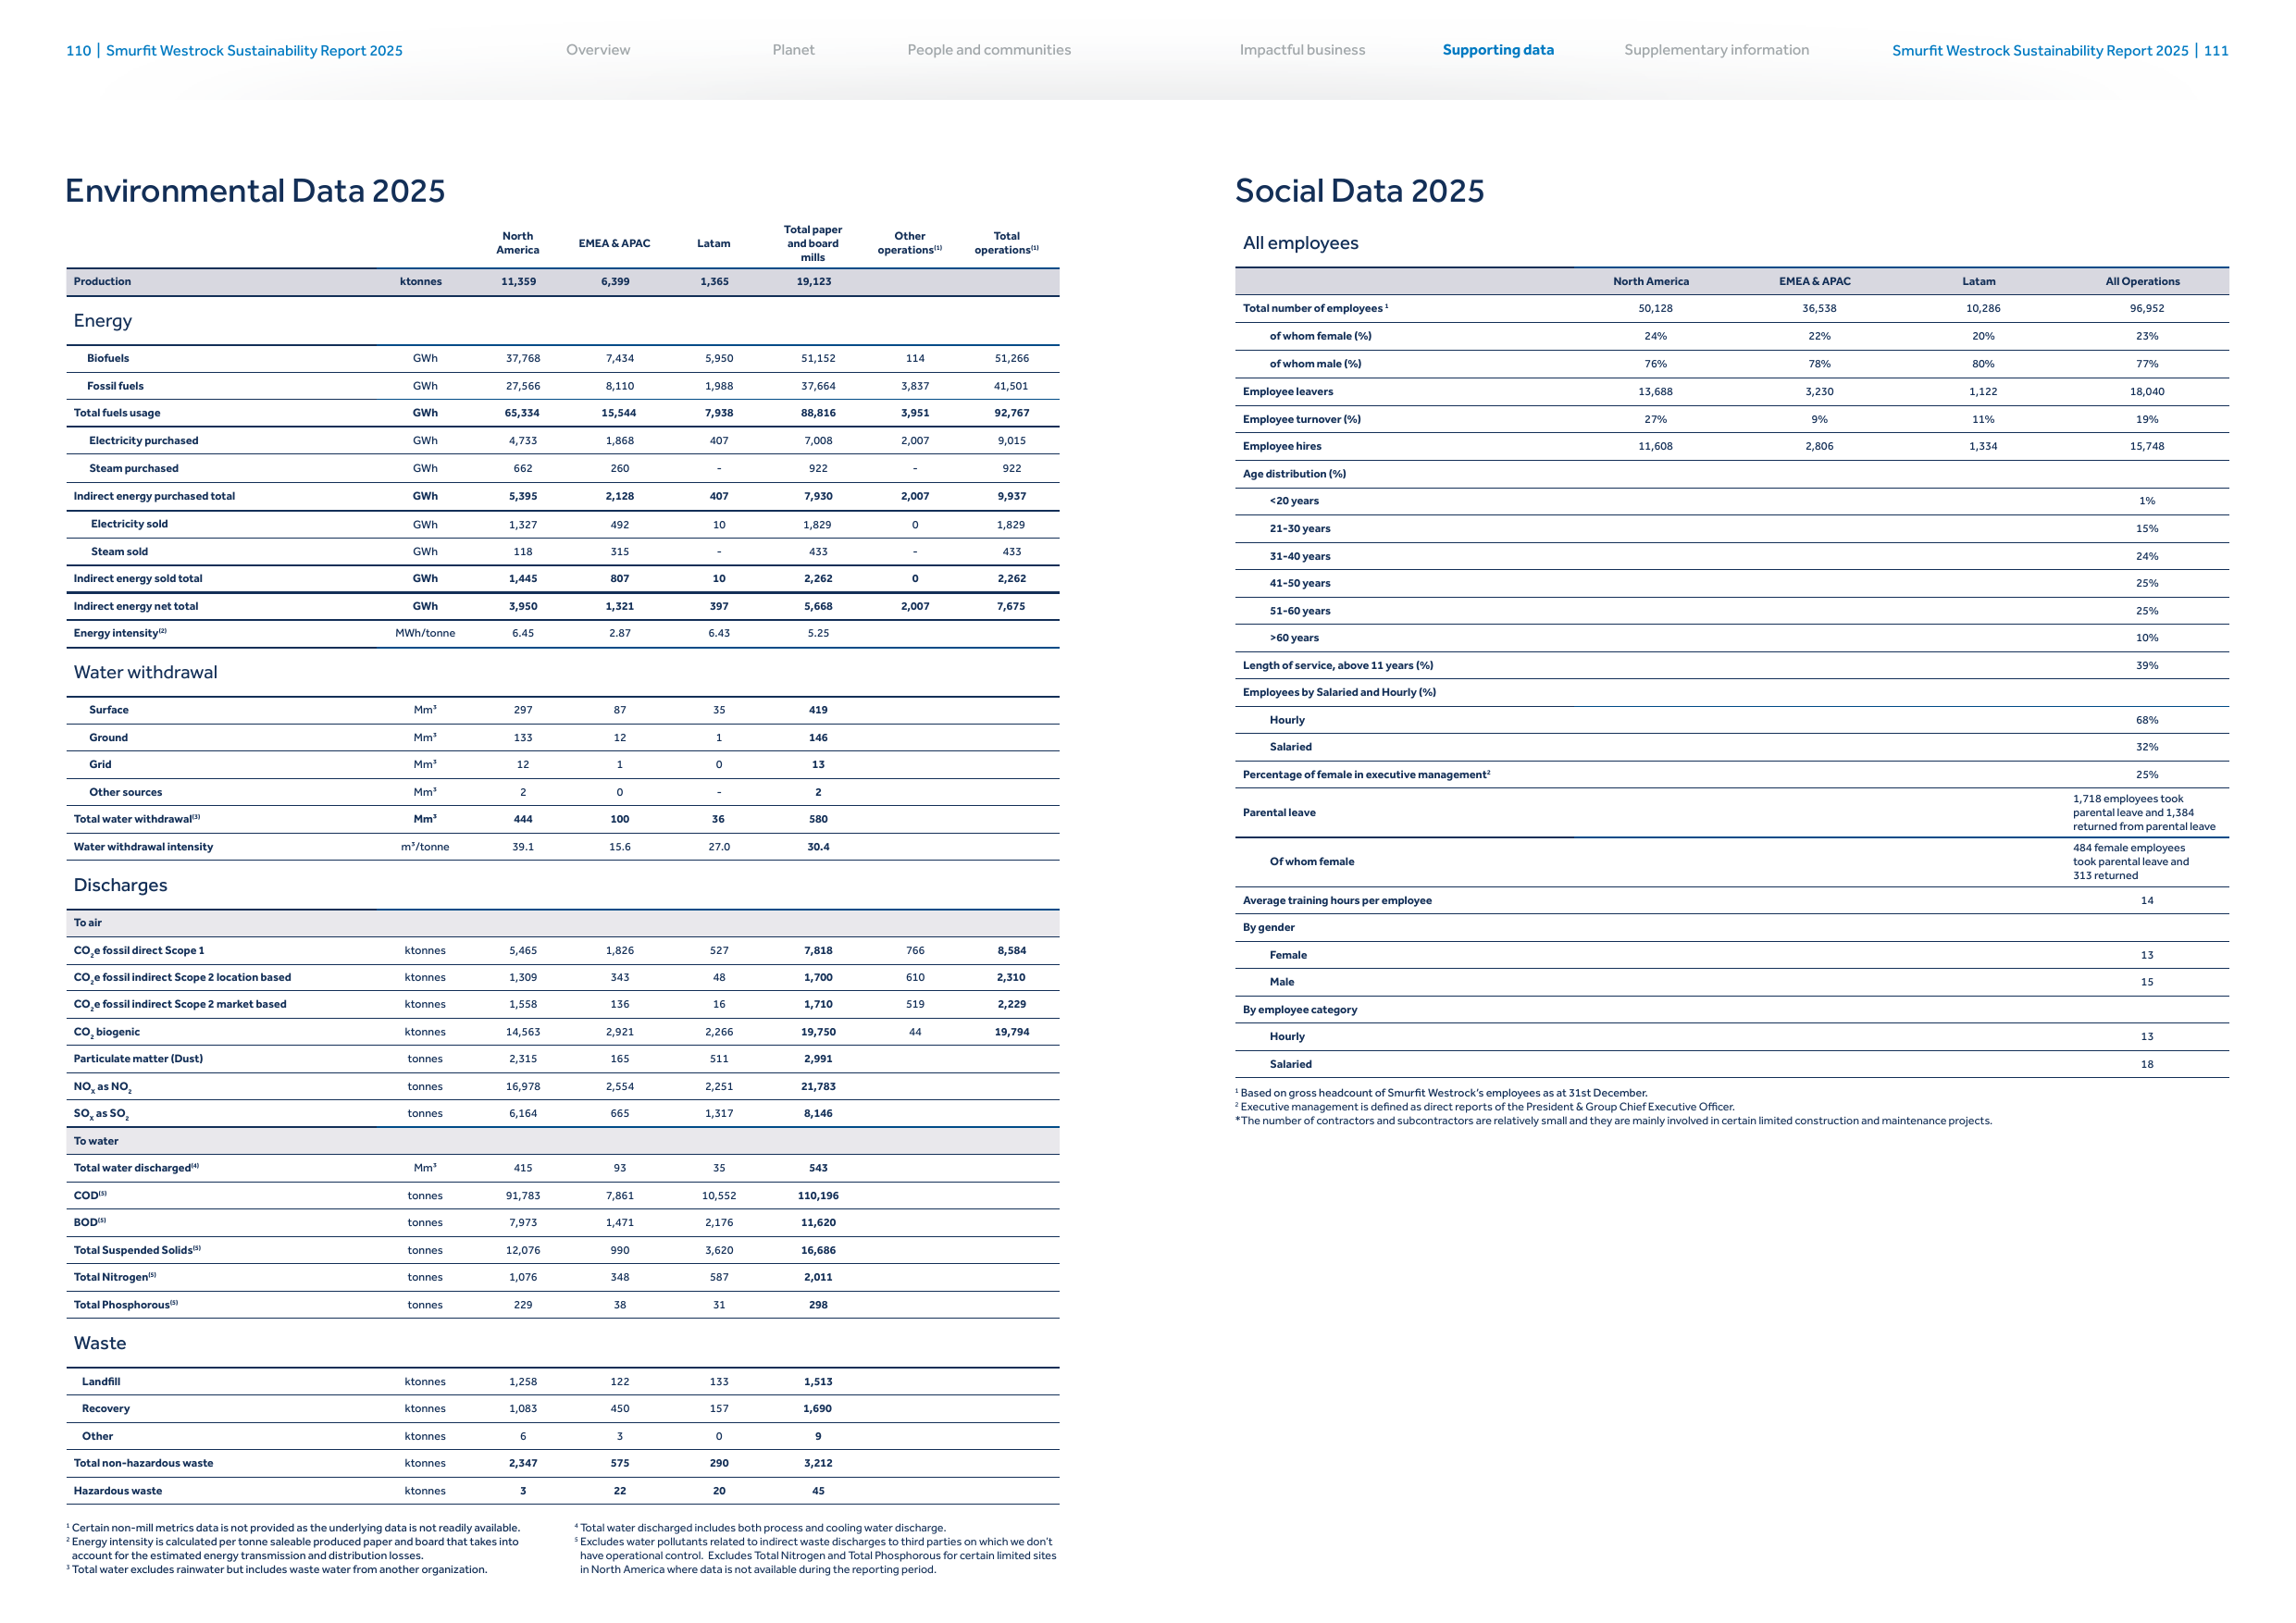The width and height of the screenshot is (2296, 1623).
Task: Click the Particulate matter (Dust) row label
Action: pyautogui.click(x=138, y=1059)
